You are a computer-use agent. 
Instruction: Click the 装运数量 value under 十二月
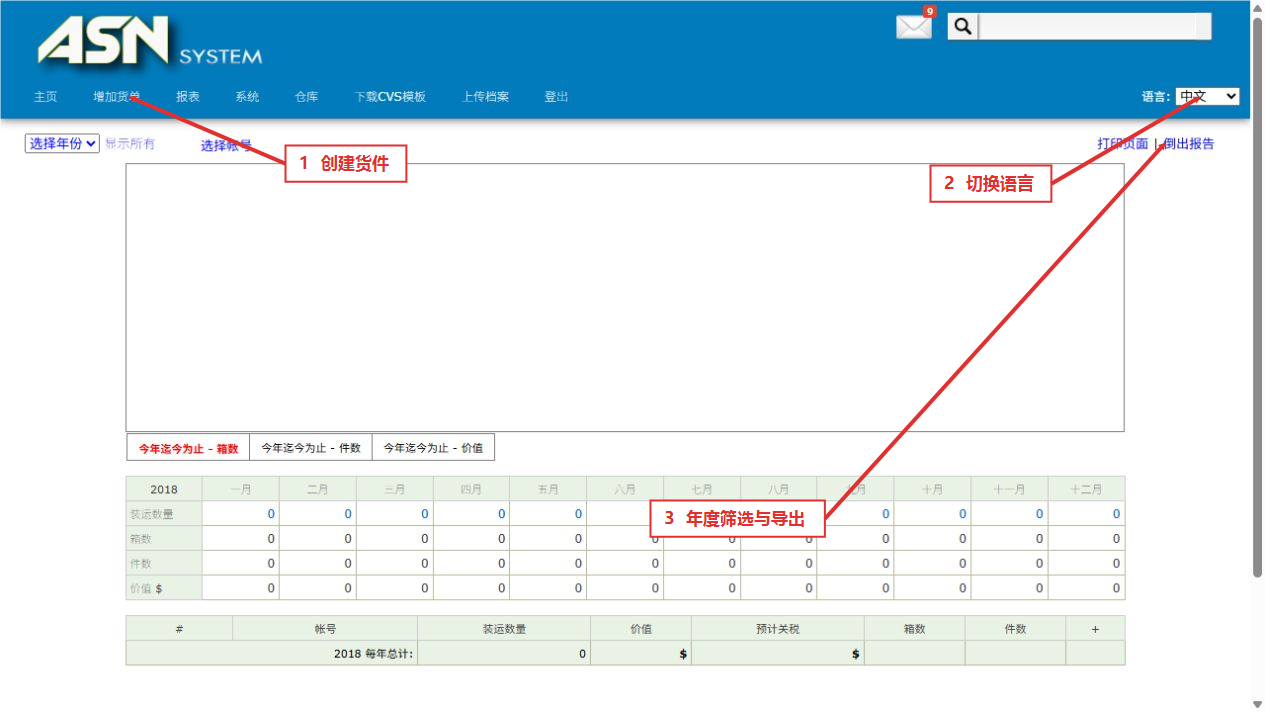[1116, 514]
